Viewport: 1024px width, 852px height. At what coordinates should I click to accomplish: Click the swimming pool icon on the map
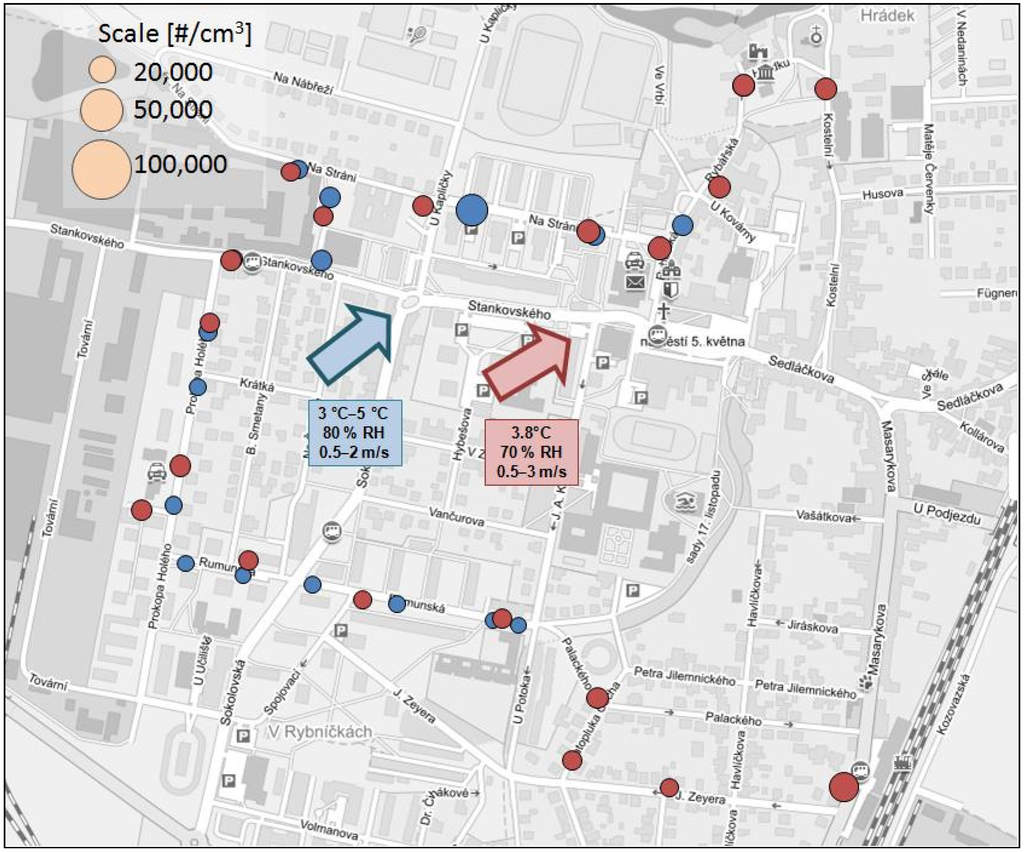tap(685, 502)
